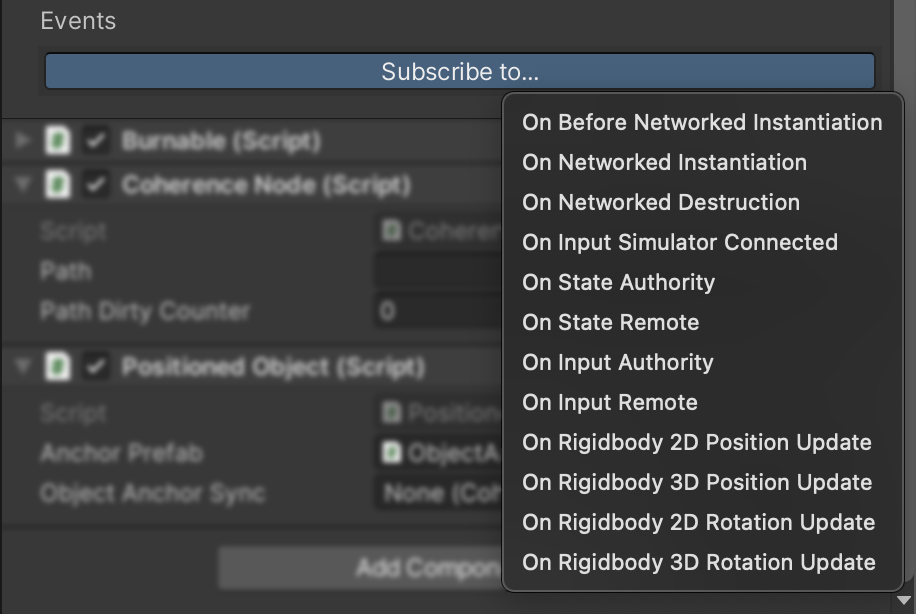Collapse the Coherence Node component foldout
The width and height of the screenshot is (916, 614).
tap(22, 186)
